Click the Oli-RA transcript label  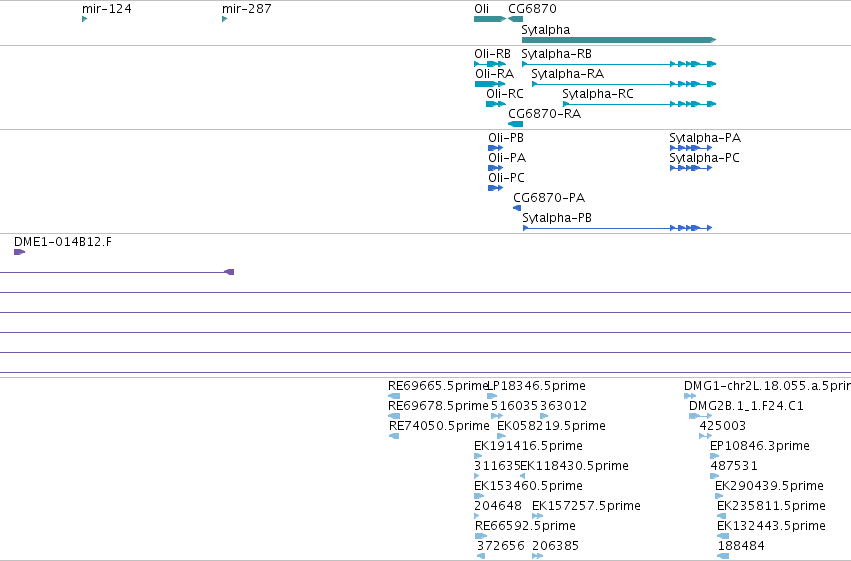point(494,74)
